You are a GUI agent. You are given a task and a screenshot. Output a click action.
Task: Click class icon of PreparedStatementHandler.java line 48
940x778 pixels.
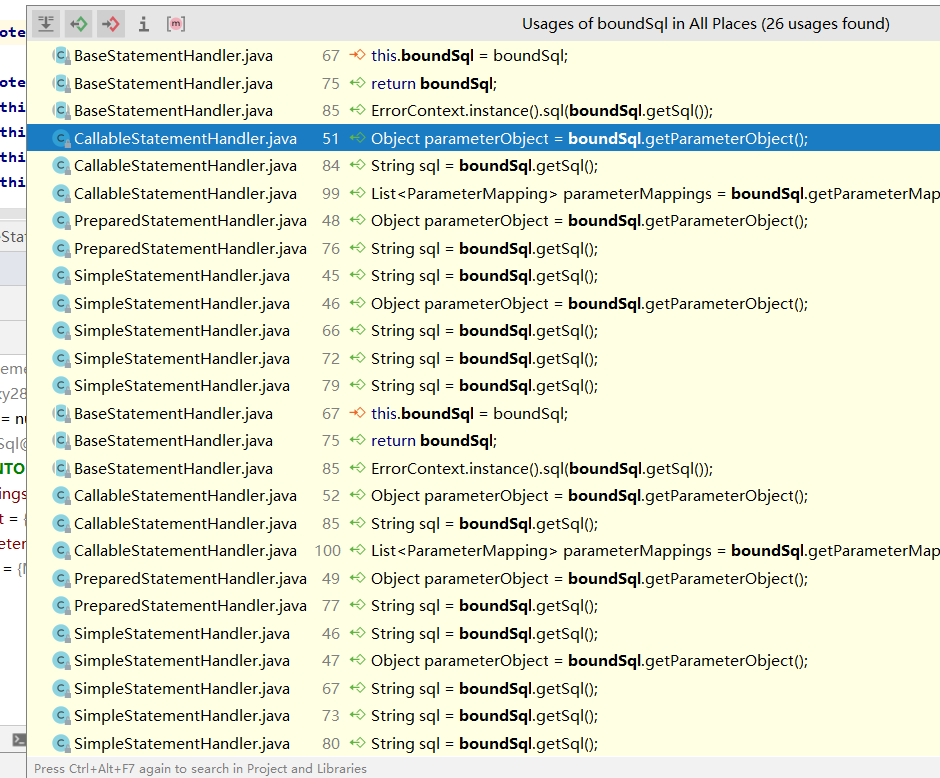[x=61, y=221]
